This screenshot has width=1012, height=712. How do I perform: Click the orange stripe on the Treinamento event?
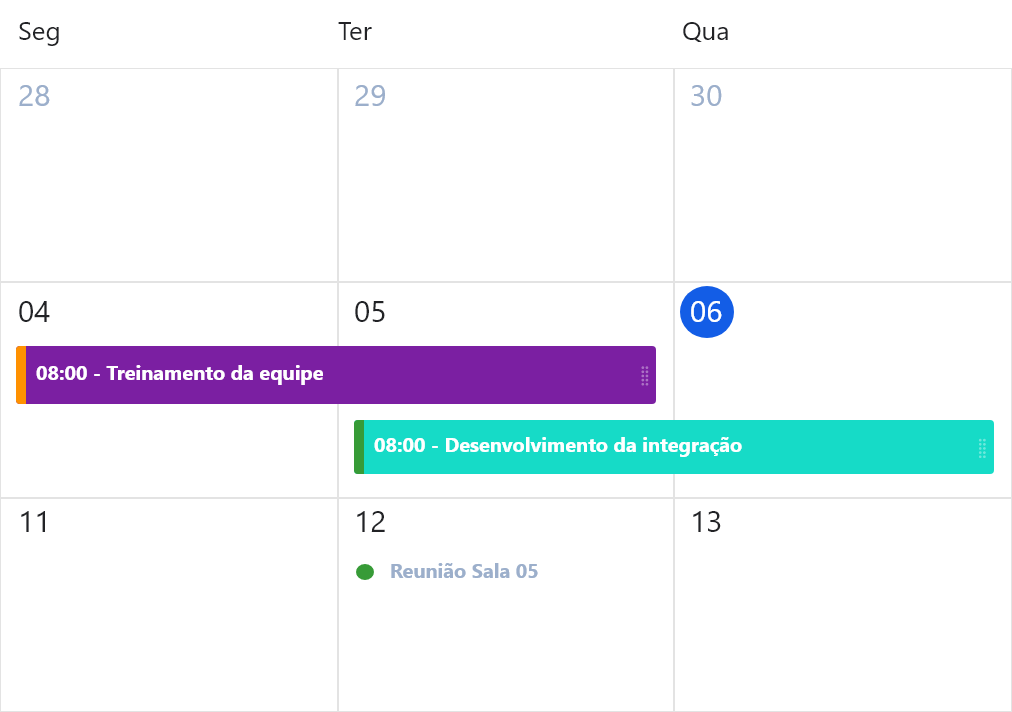pyautogui.click(x=21, y=375)
